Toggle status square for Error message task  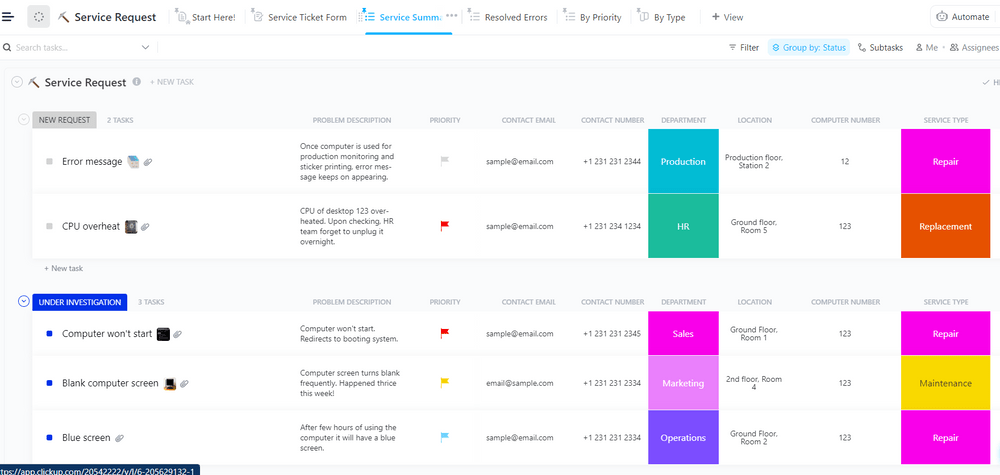[49, 161]
